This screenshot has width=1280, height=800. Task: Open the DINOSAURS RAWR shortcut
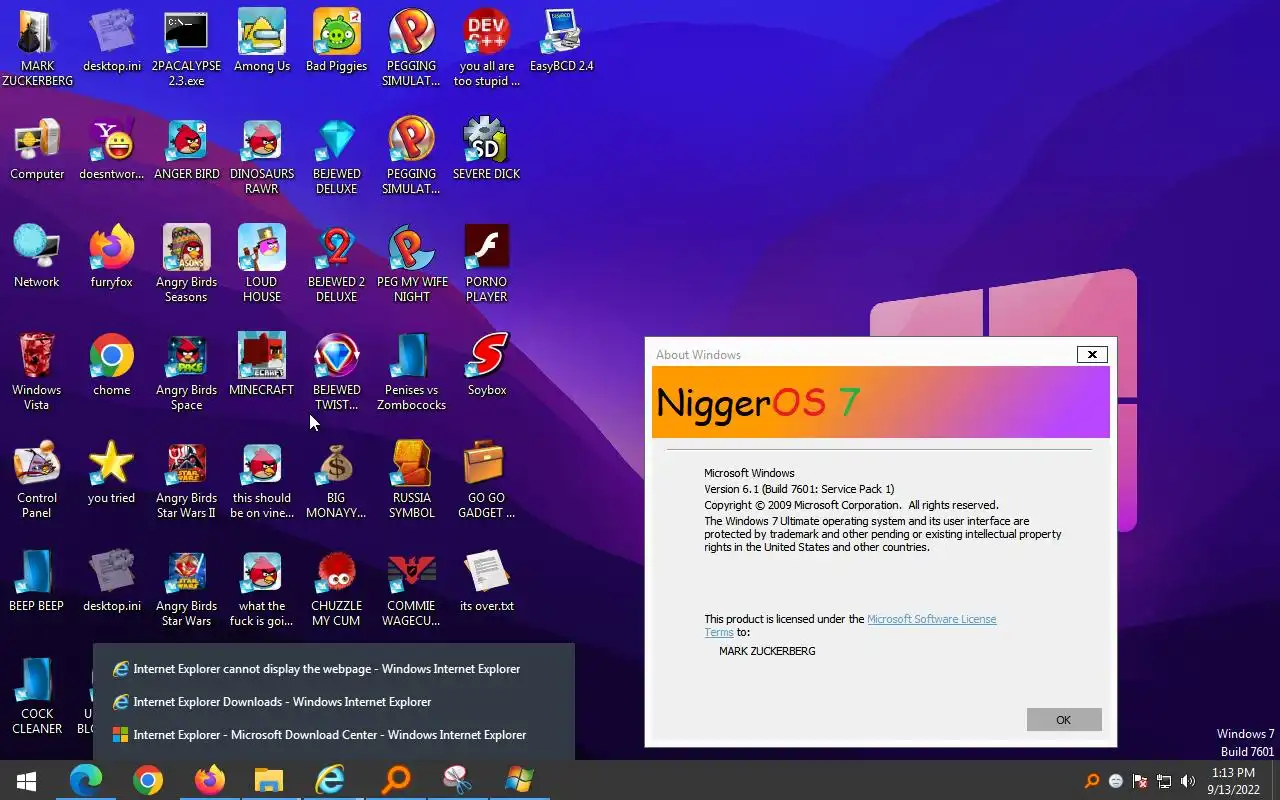[x=262, y=155]
